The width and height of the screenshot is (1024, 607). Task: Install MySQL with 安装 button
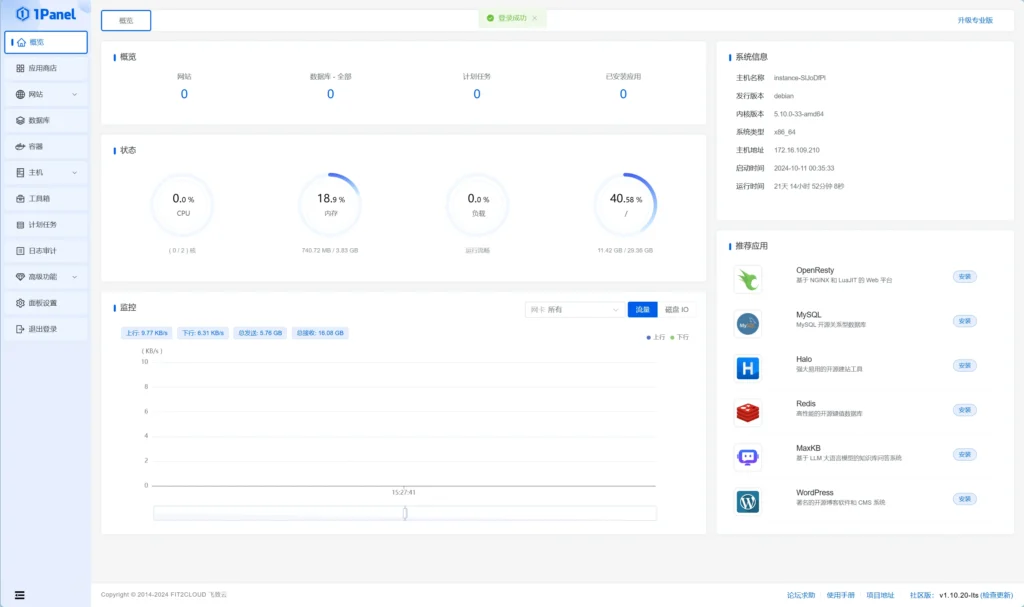pyautogui.click(x=965, y=321)
